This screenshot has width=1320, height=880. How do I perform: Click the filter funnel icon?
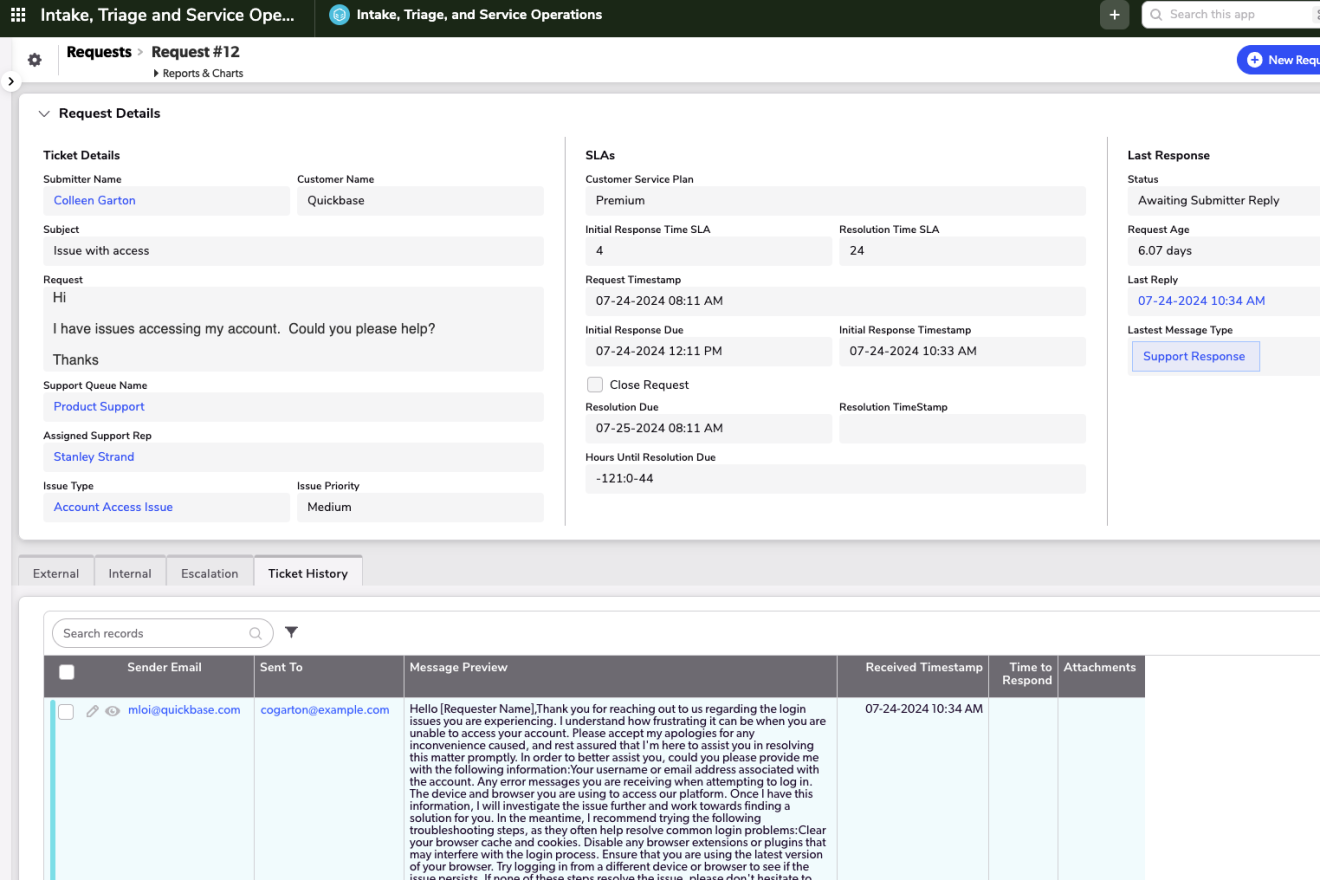tap(291, 632)
